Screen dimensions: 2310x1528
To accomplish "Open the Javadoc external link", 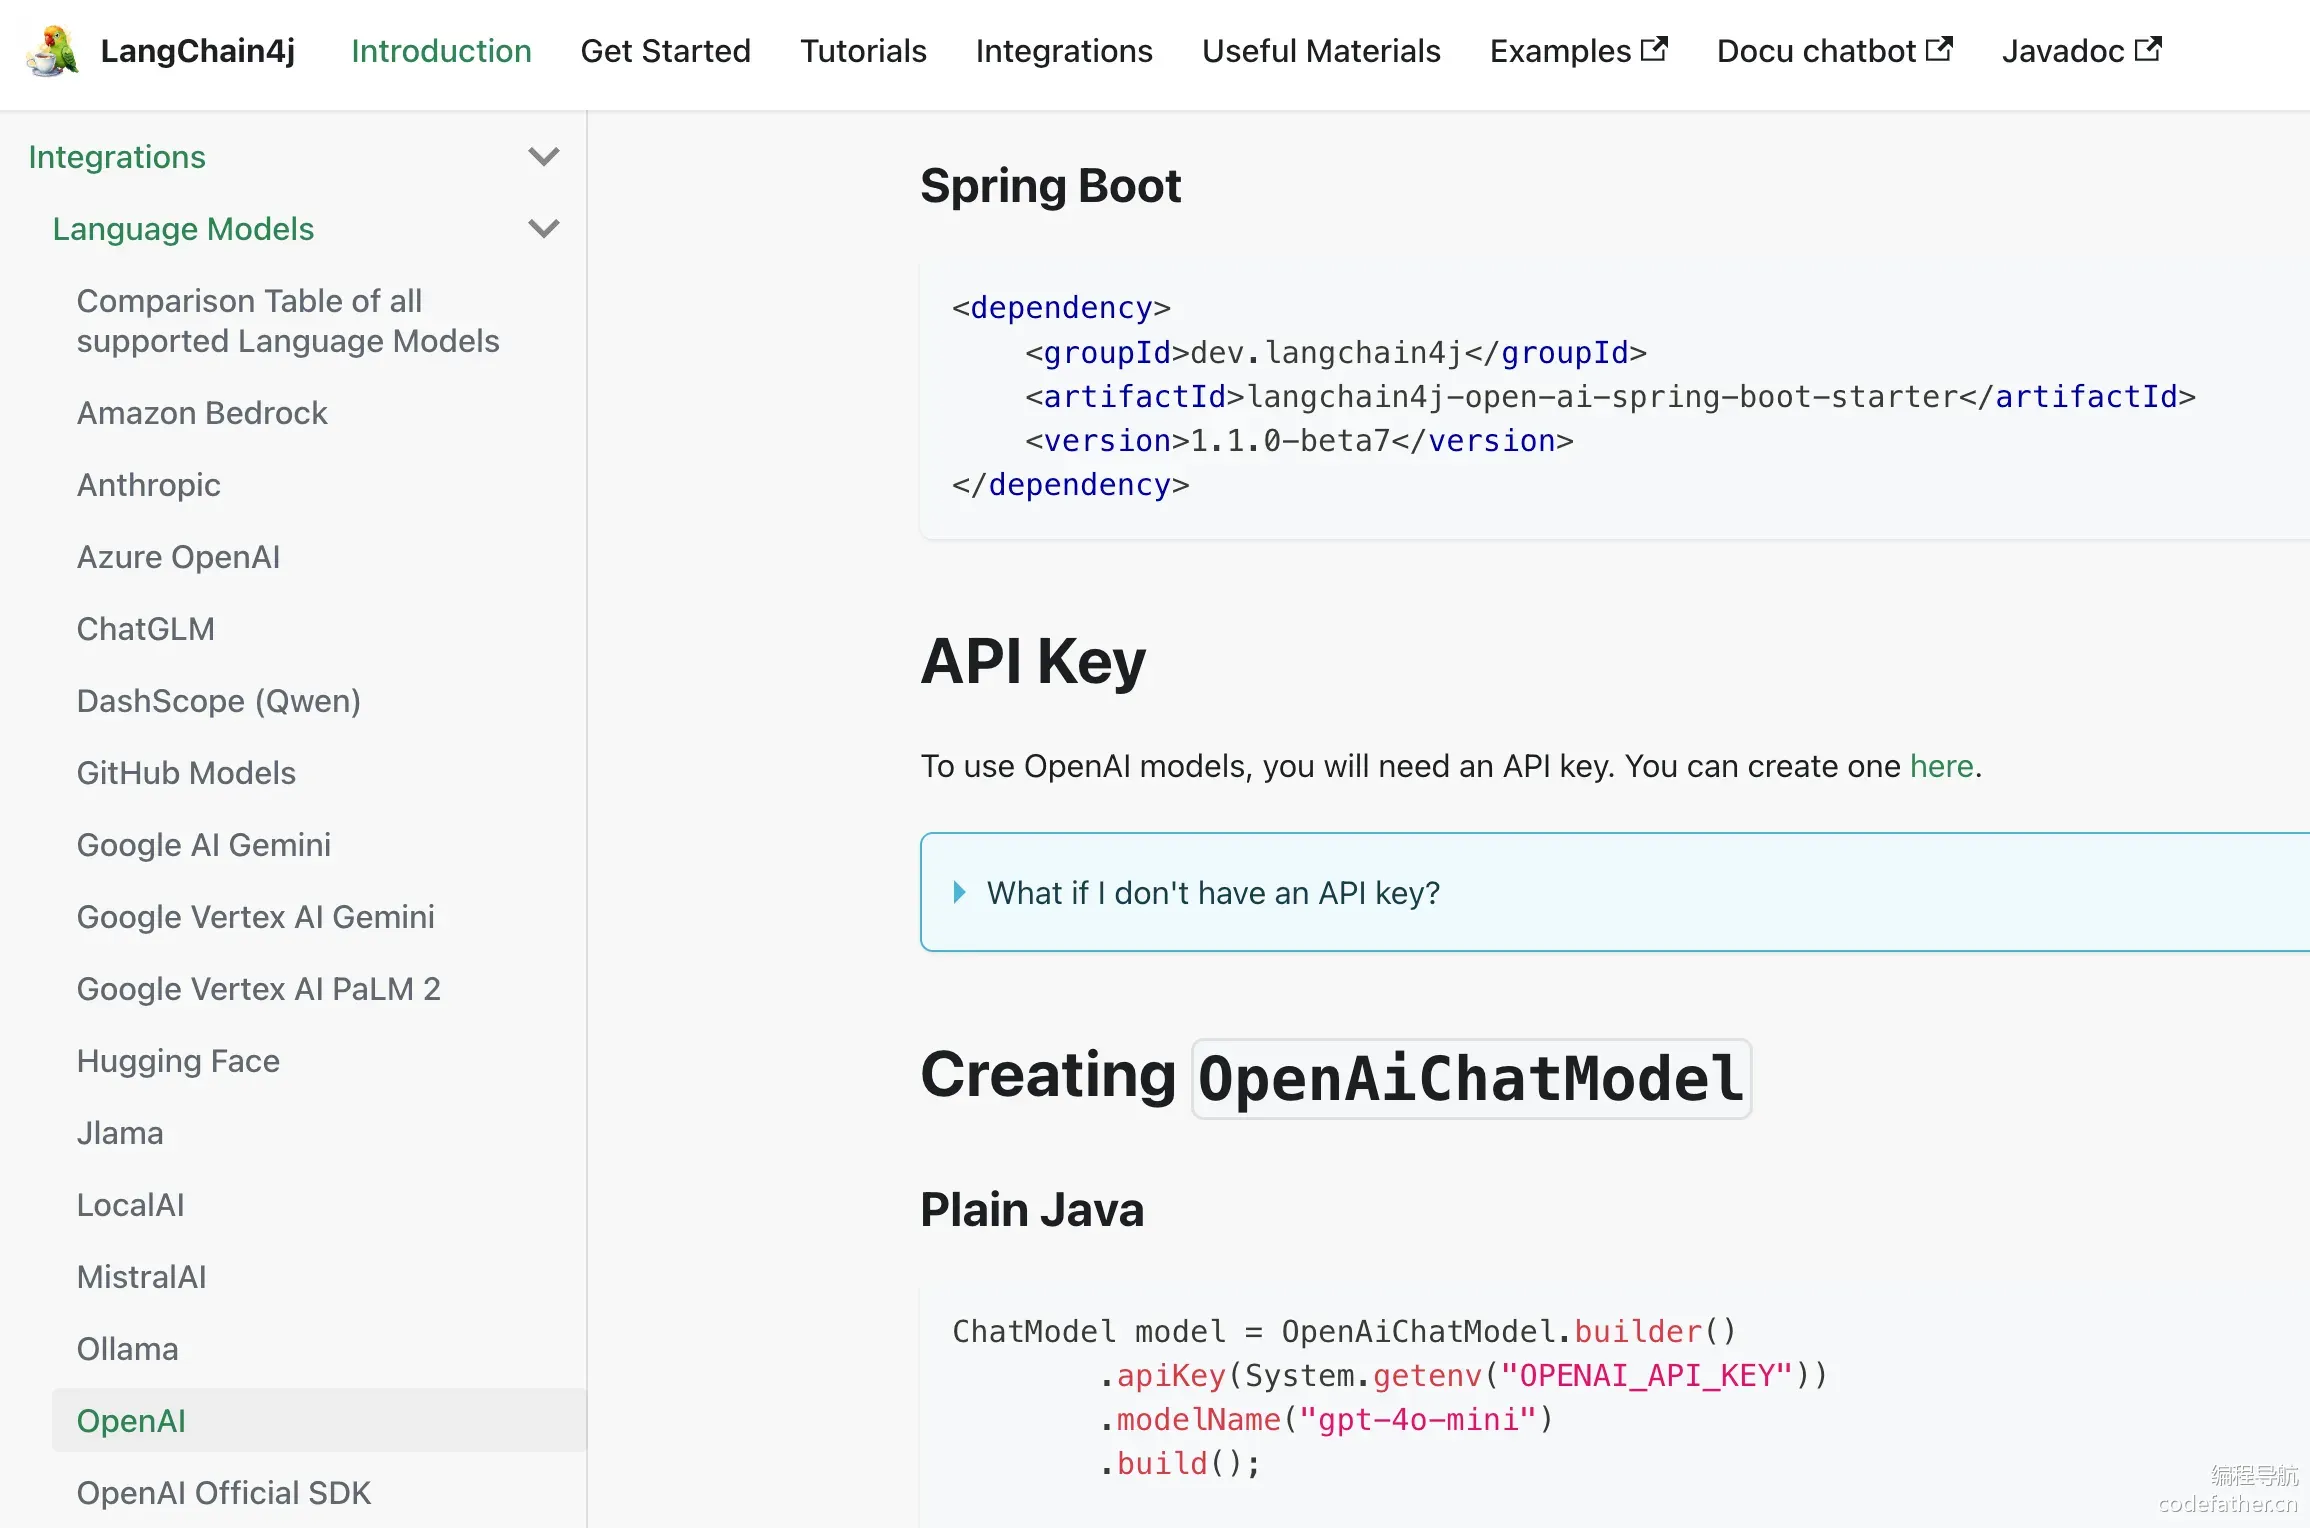I will click(2082, 50).
